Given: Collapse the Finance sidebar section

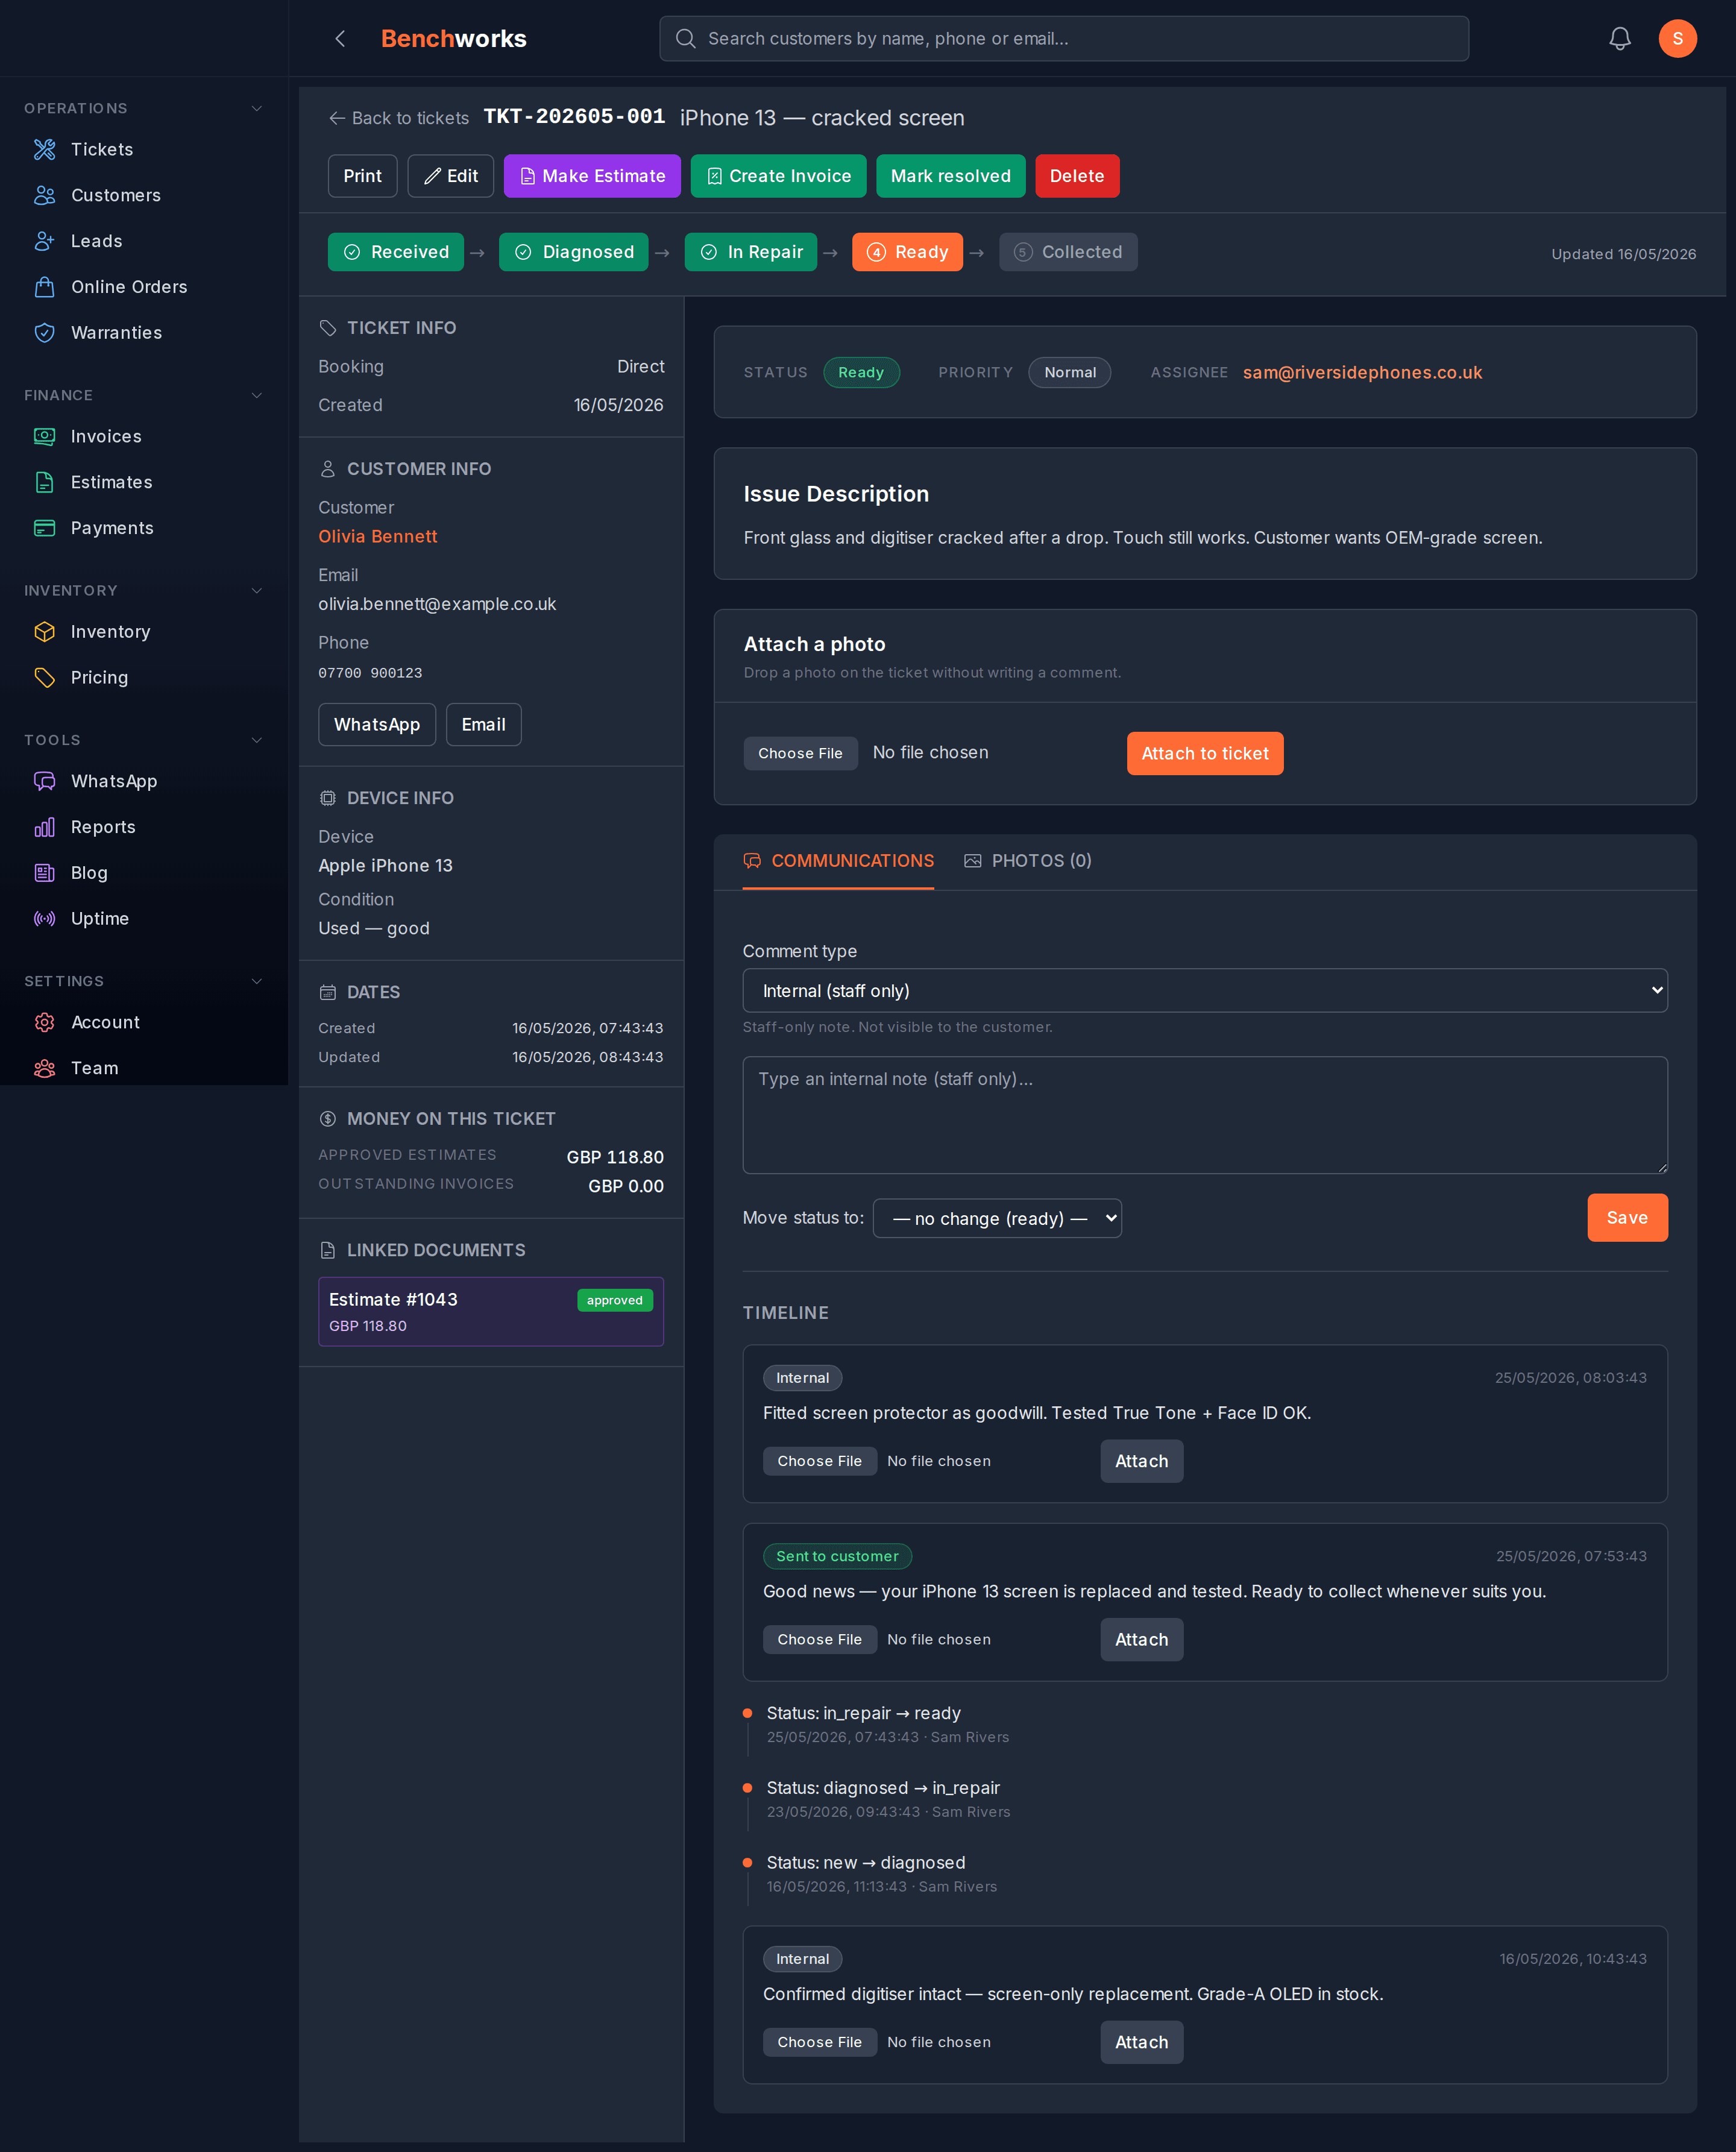Looking at the screenshot, I should pos(257,396).
